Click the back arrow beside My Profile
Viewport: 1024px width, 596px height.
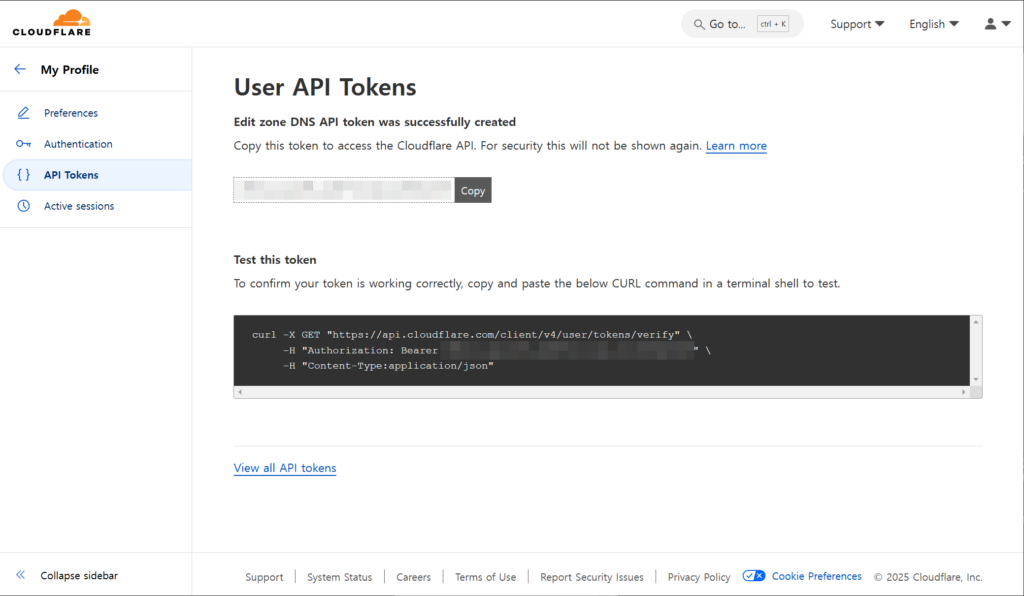click(20, 70)
